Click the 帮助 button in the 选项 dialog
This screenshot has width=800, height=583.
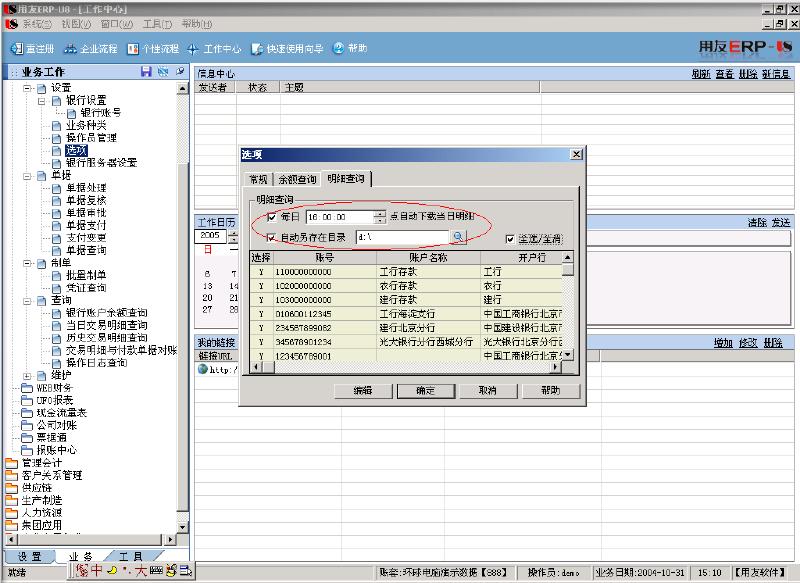pos(551,391)
